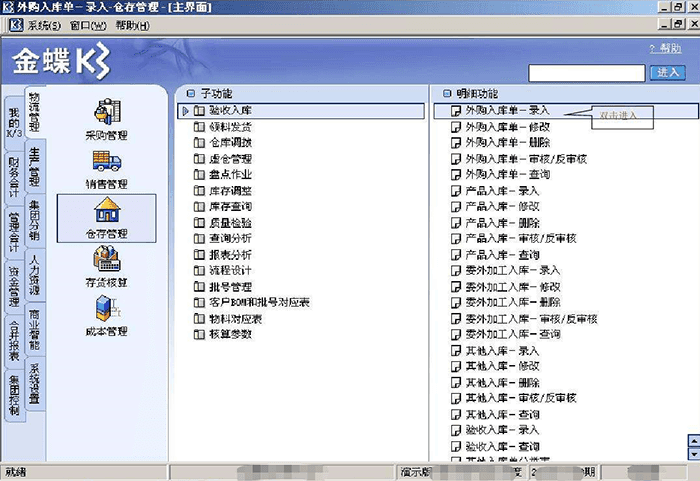
Task: Click the document icon beside 验收入库-查询
Action: click(x=456, y=446)
